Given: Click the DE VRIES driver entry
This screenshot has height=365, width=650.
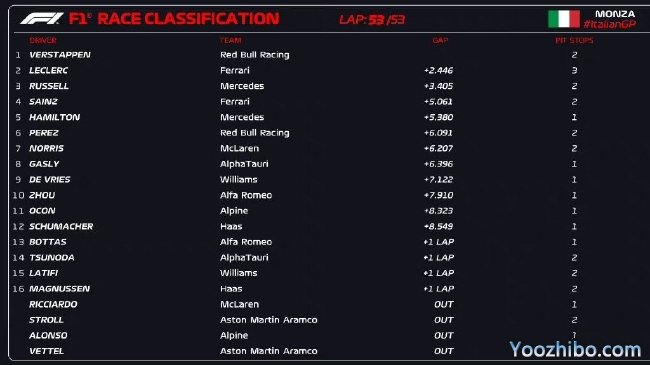Looking at the screenshot, I should (50, 180).
